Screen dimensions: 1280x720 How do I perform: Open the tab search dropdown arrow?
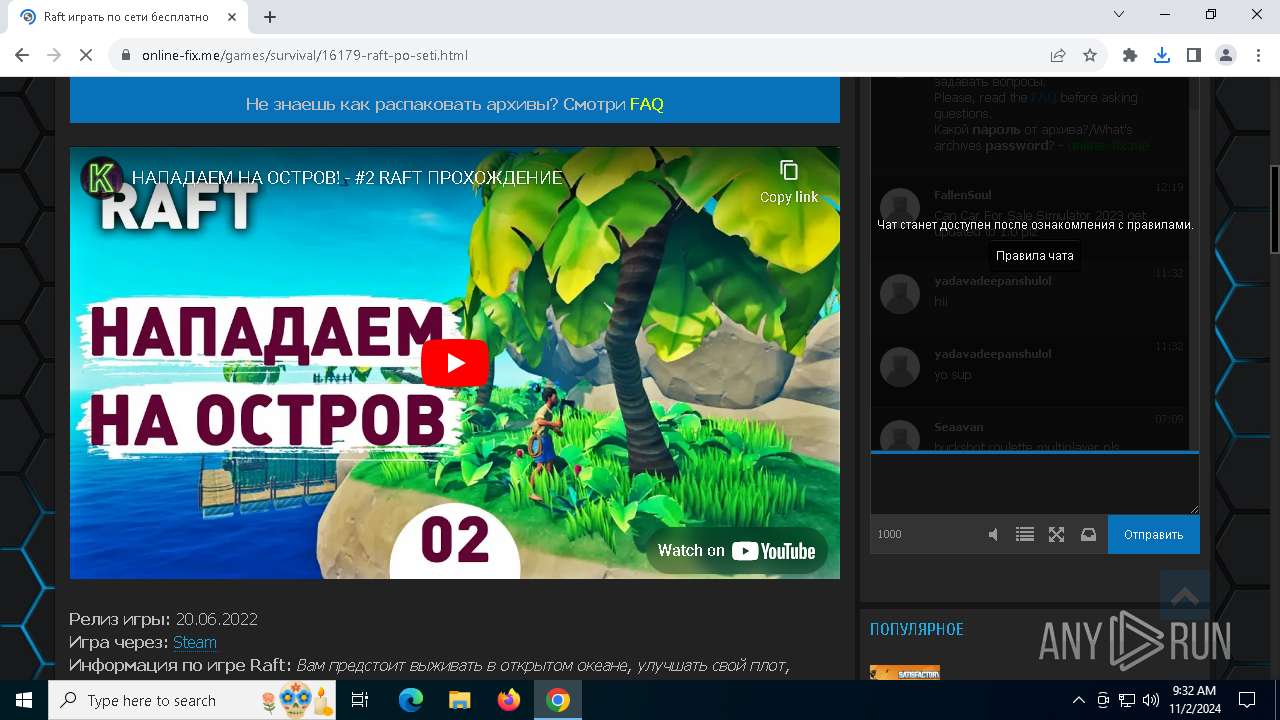(x=1120, y=14)
